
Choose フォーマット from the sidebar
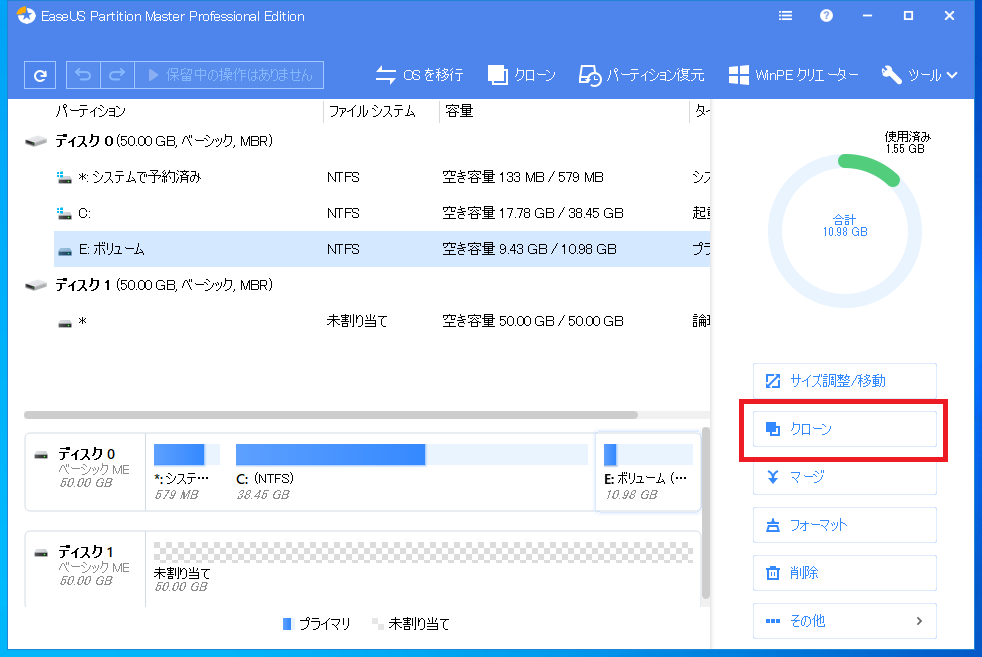(844, 525)
